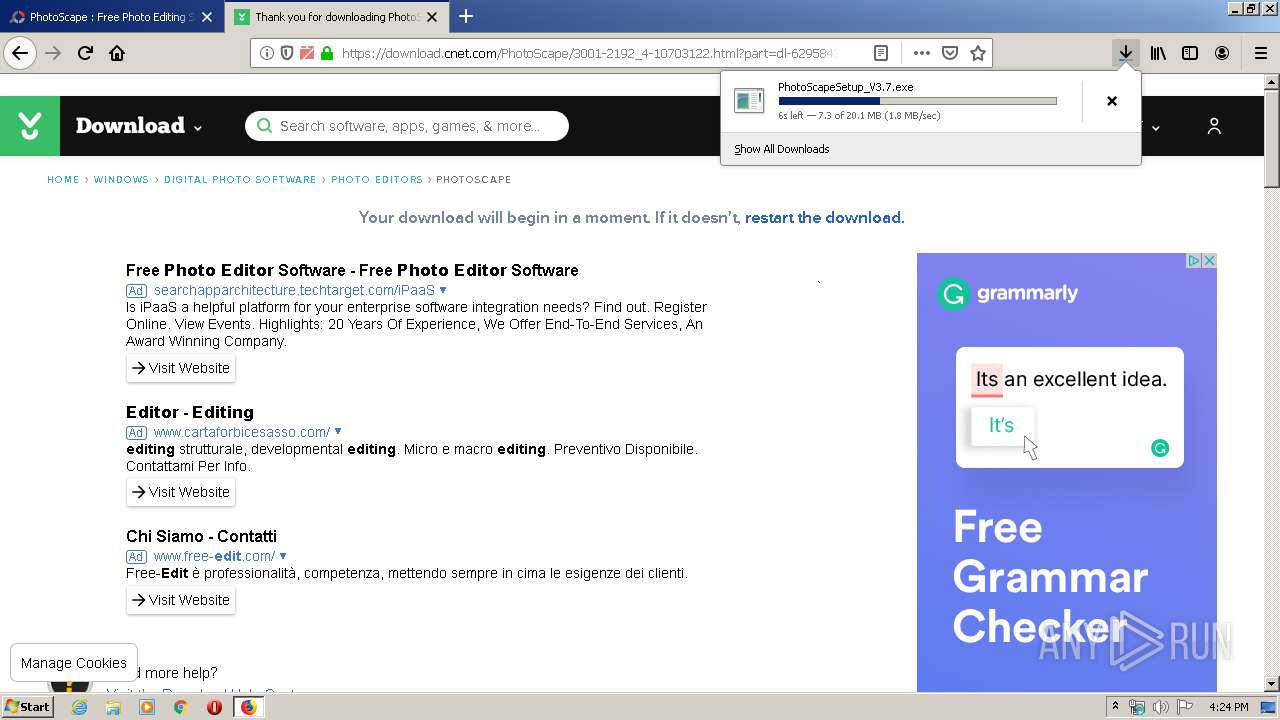Show hidden tray icons arrow
The image size is (1280, 720).
pos(1116,707)
